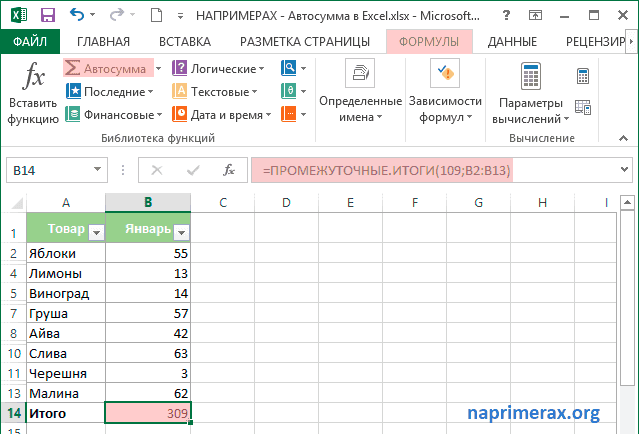Click the fx button in the formula bar
This screenshot has height=434, width=639.
pos(228,170)
